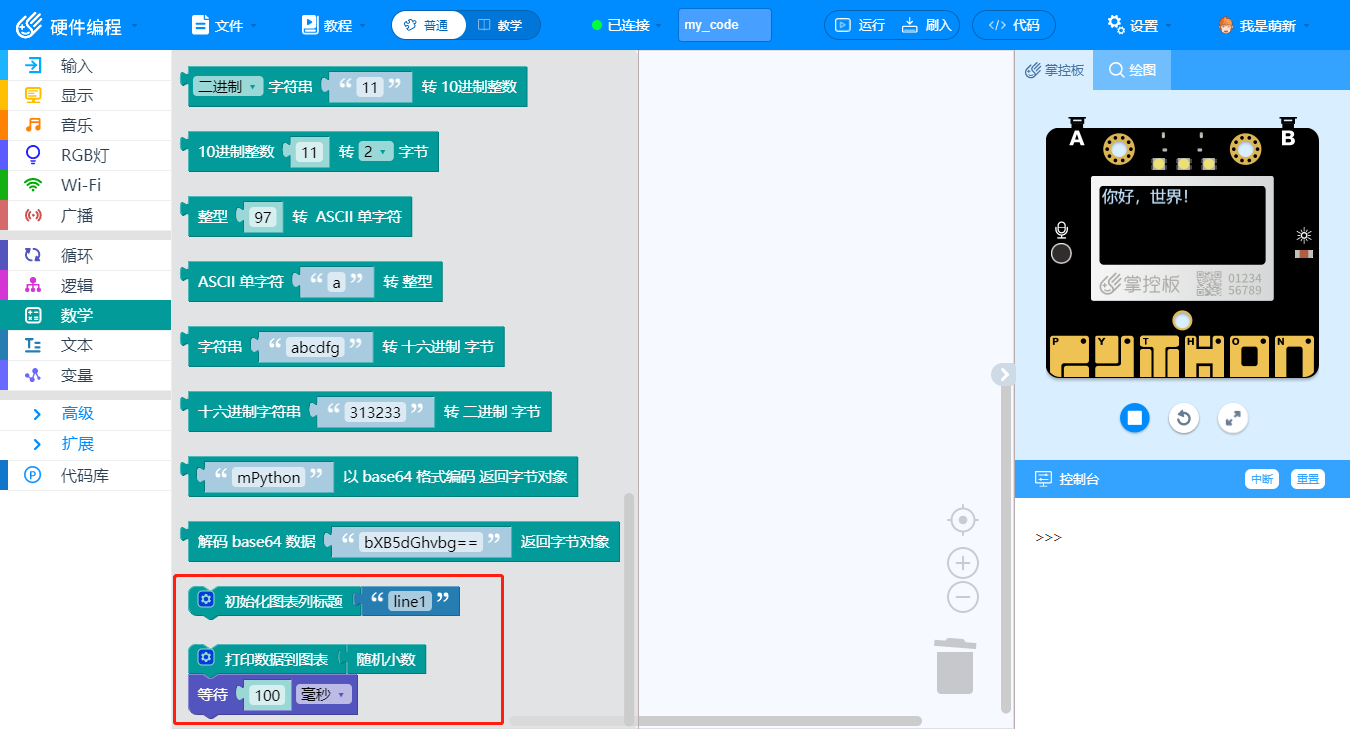Open the 教程 menu
1350x729 pixels.
333,25
